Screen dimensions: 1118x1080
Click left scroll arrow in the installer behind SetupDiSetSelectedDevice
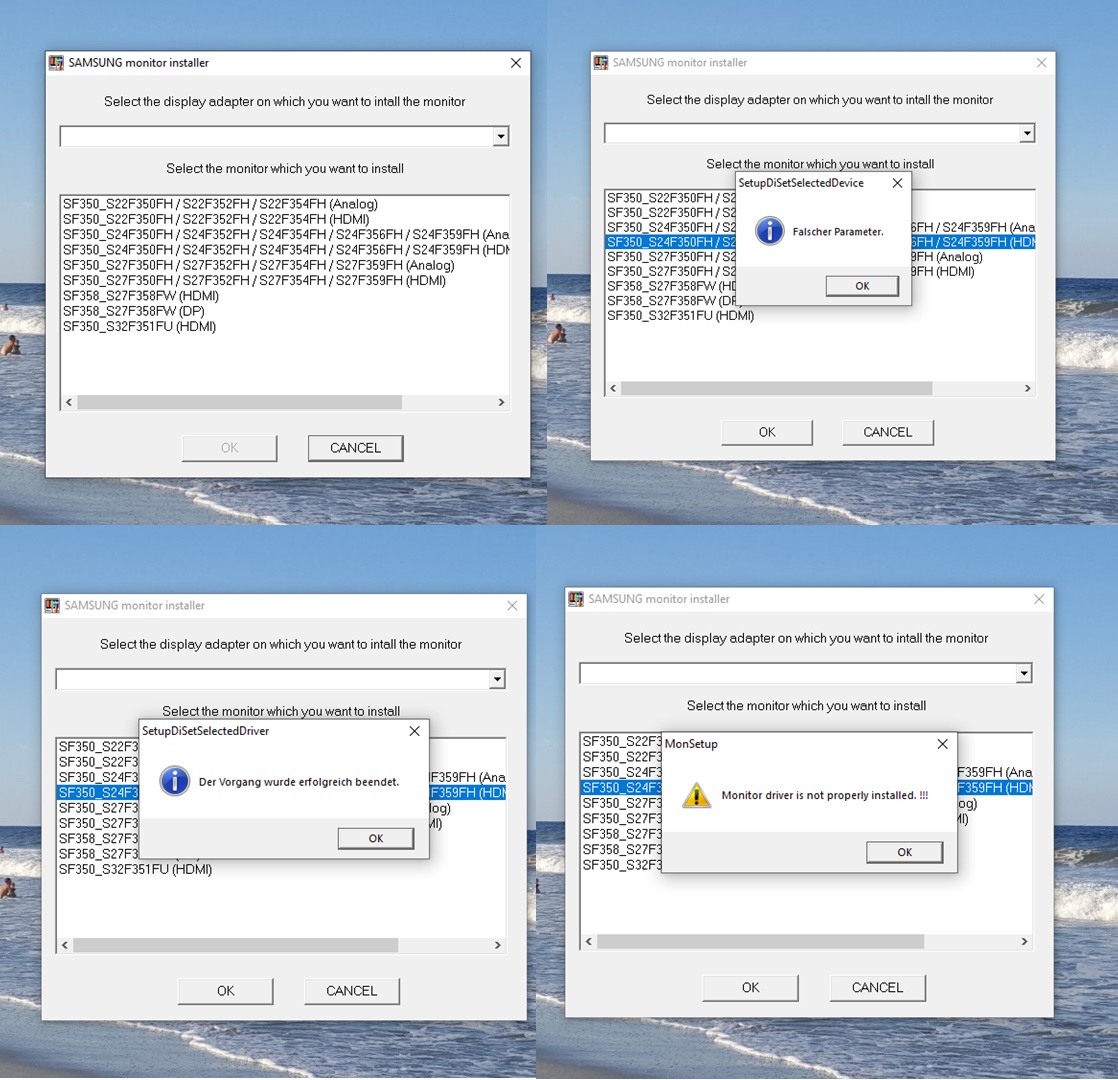pyautogui.click(x=613, y=389)
